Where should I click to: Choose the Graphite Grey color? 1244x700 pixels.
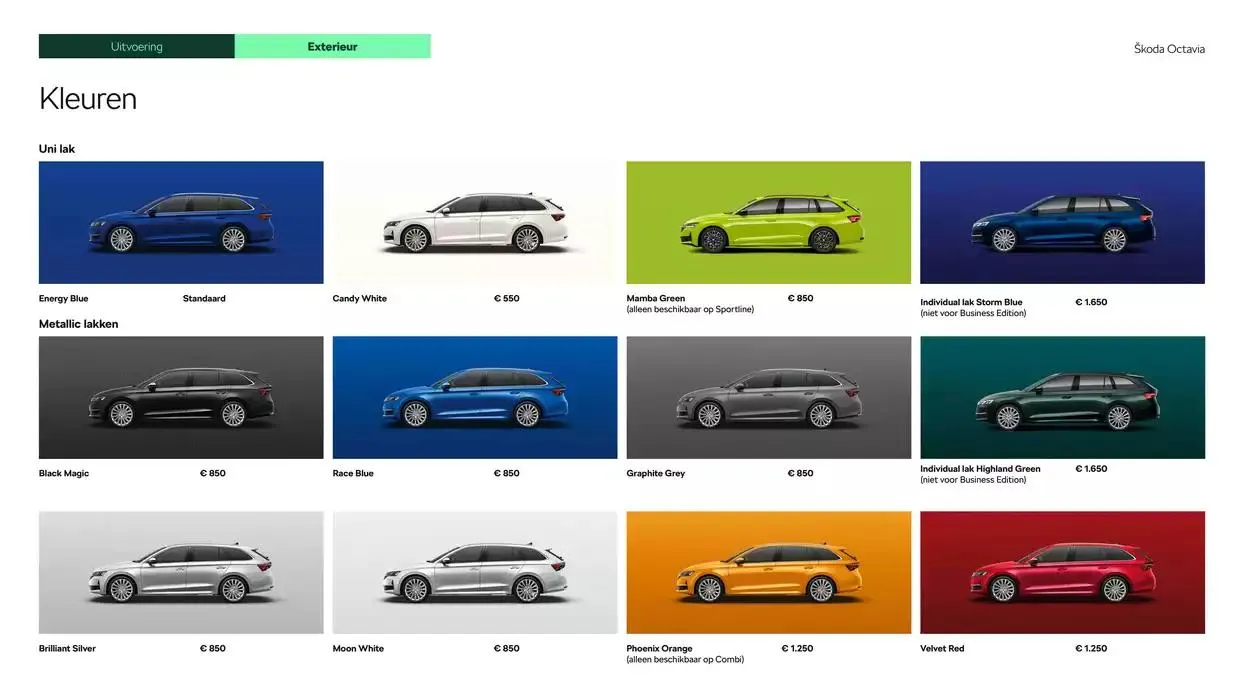tap(768, 397)
